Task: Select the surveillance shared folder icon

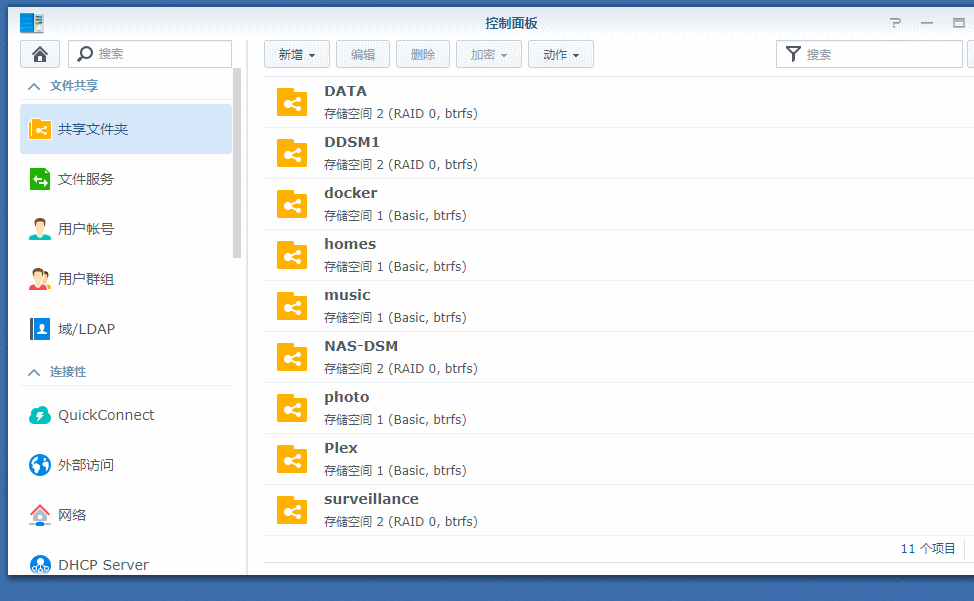Action: click(292, 510)
